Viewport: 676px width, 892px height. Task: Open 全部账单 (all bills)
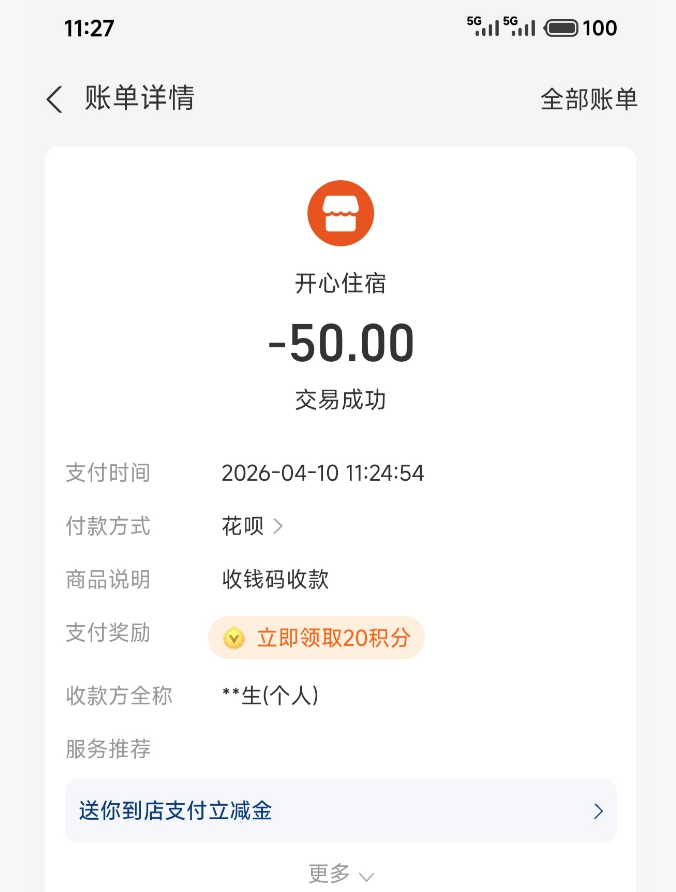click(x=589, y=99)
